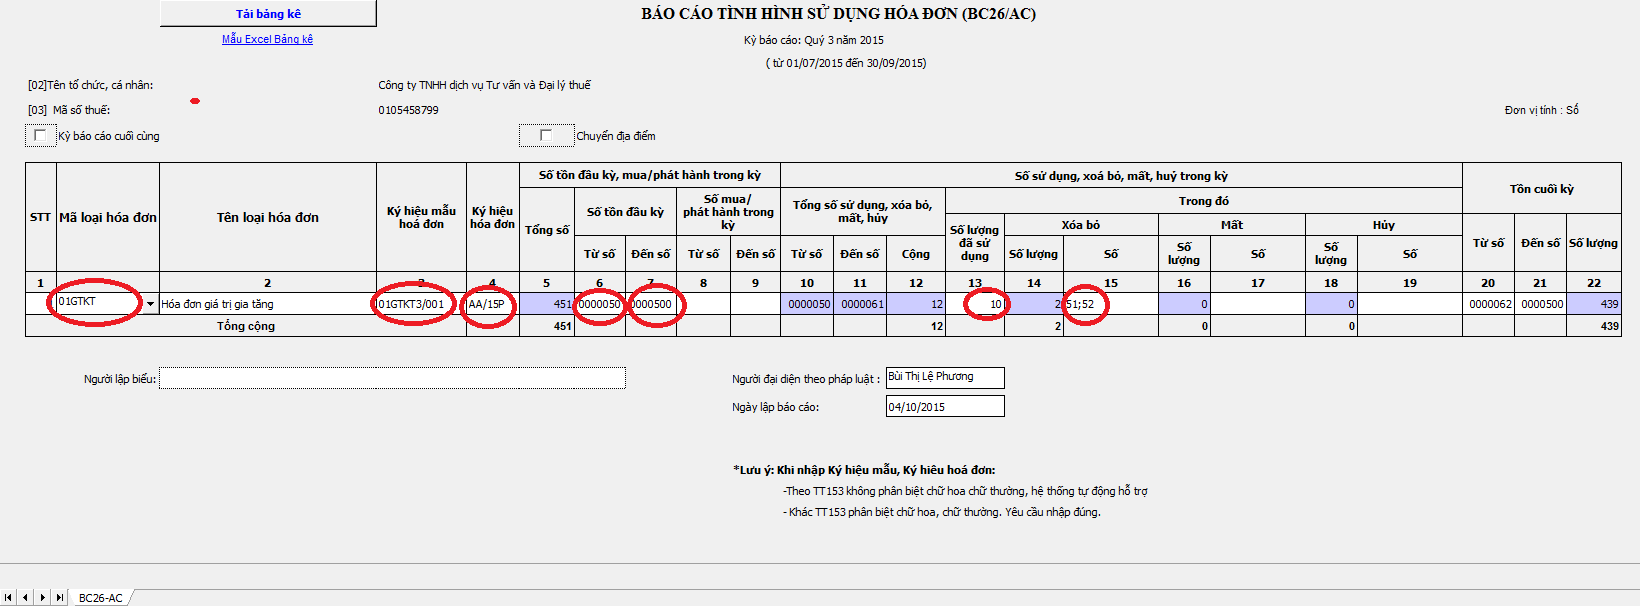The width and height of the screenshot is (1640, 606).
Task: Click the first sheet navigation arrow
Action: pos(9,597)
